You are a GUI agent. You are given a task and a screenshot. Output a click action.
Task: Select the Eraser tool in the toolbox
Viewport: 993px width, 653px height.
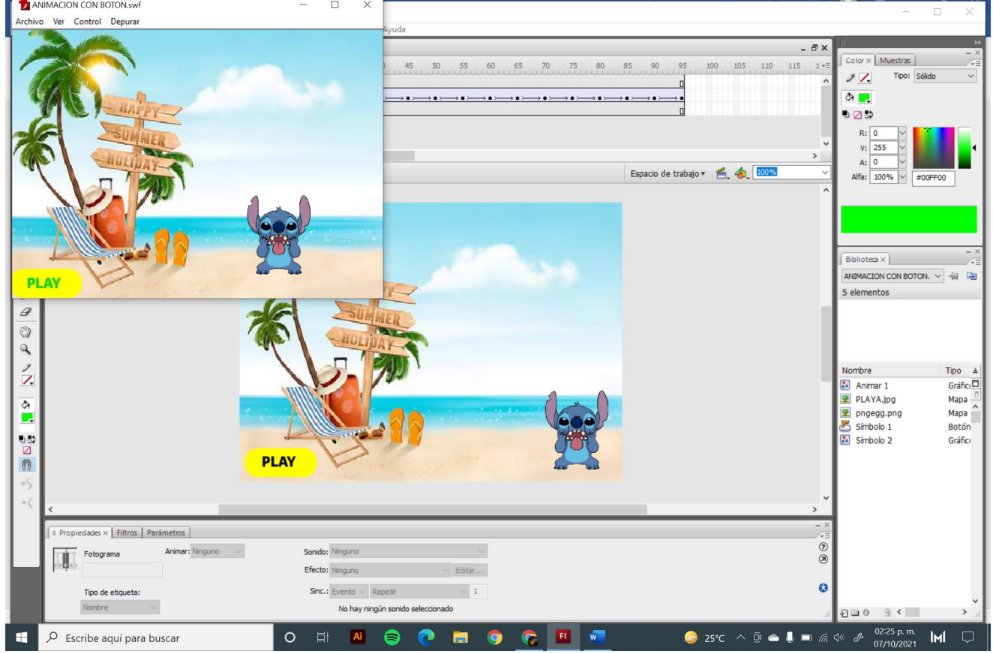(25, 312)
